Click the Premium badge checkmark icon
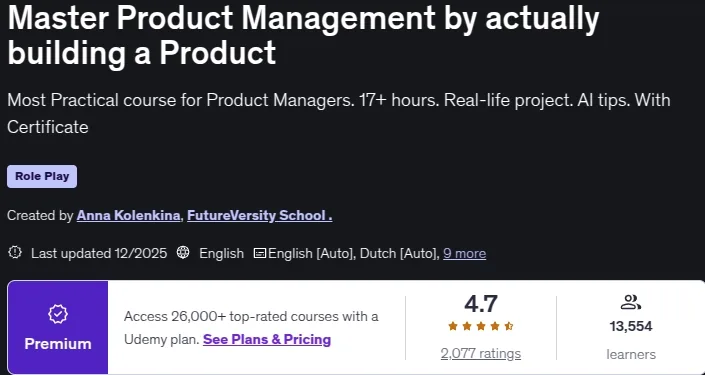Viewport: 705px width, 375px height. coord(58,314)
